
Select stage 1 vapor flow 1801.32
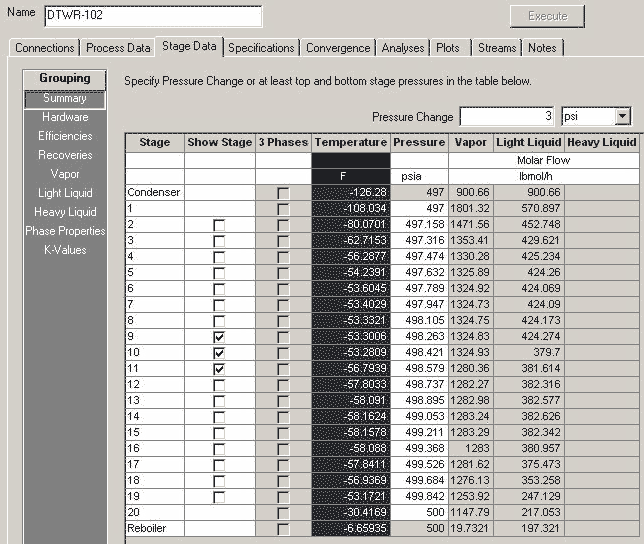pos(471,208)
